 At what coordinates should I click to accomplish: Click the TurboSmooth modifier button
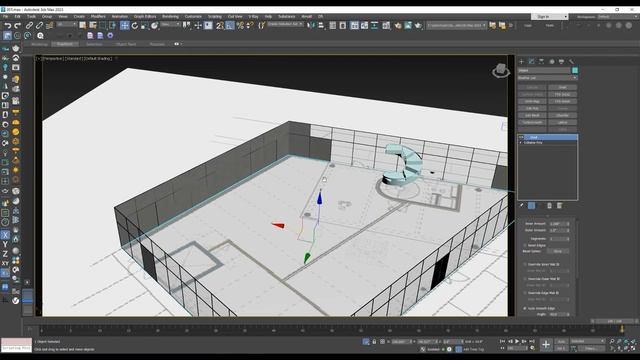(532, 122)
